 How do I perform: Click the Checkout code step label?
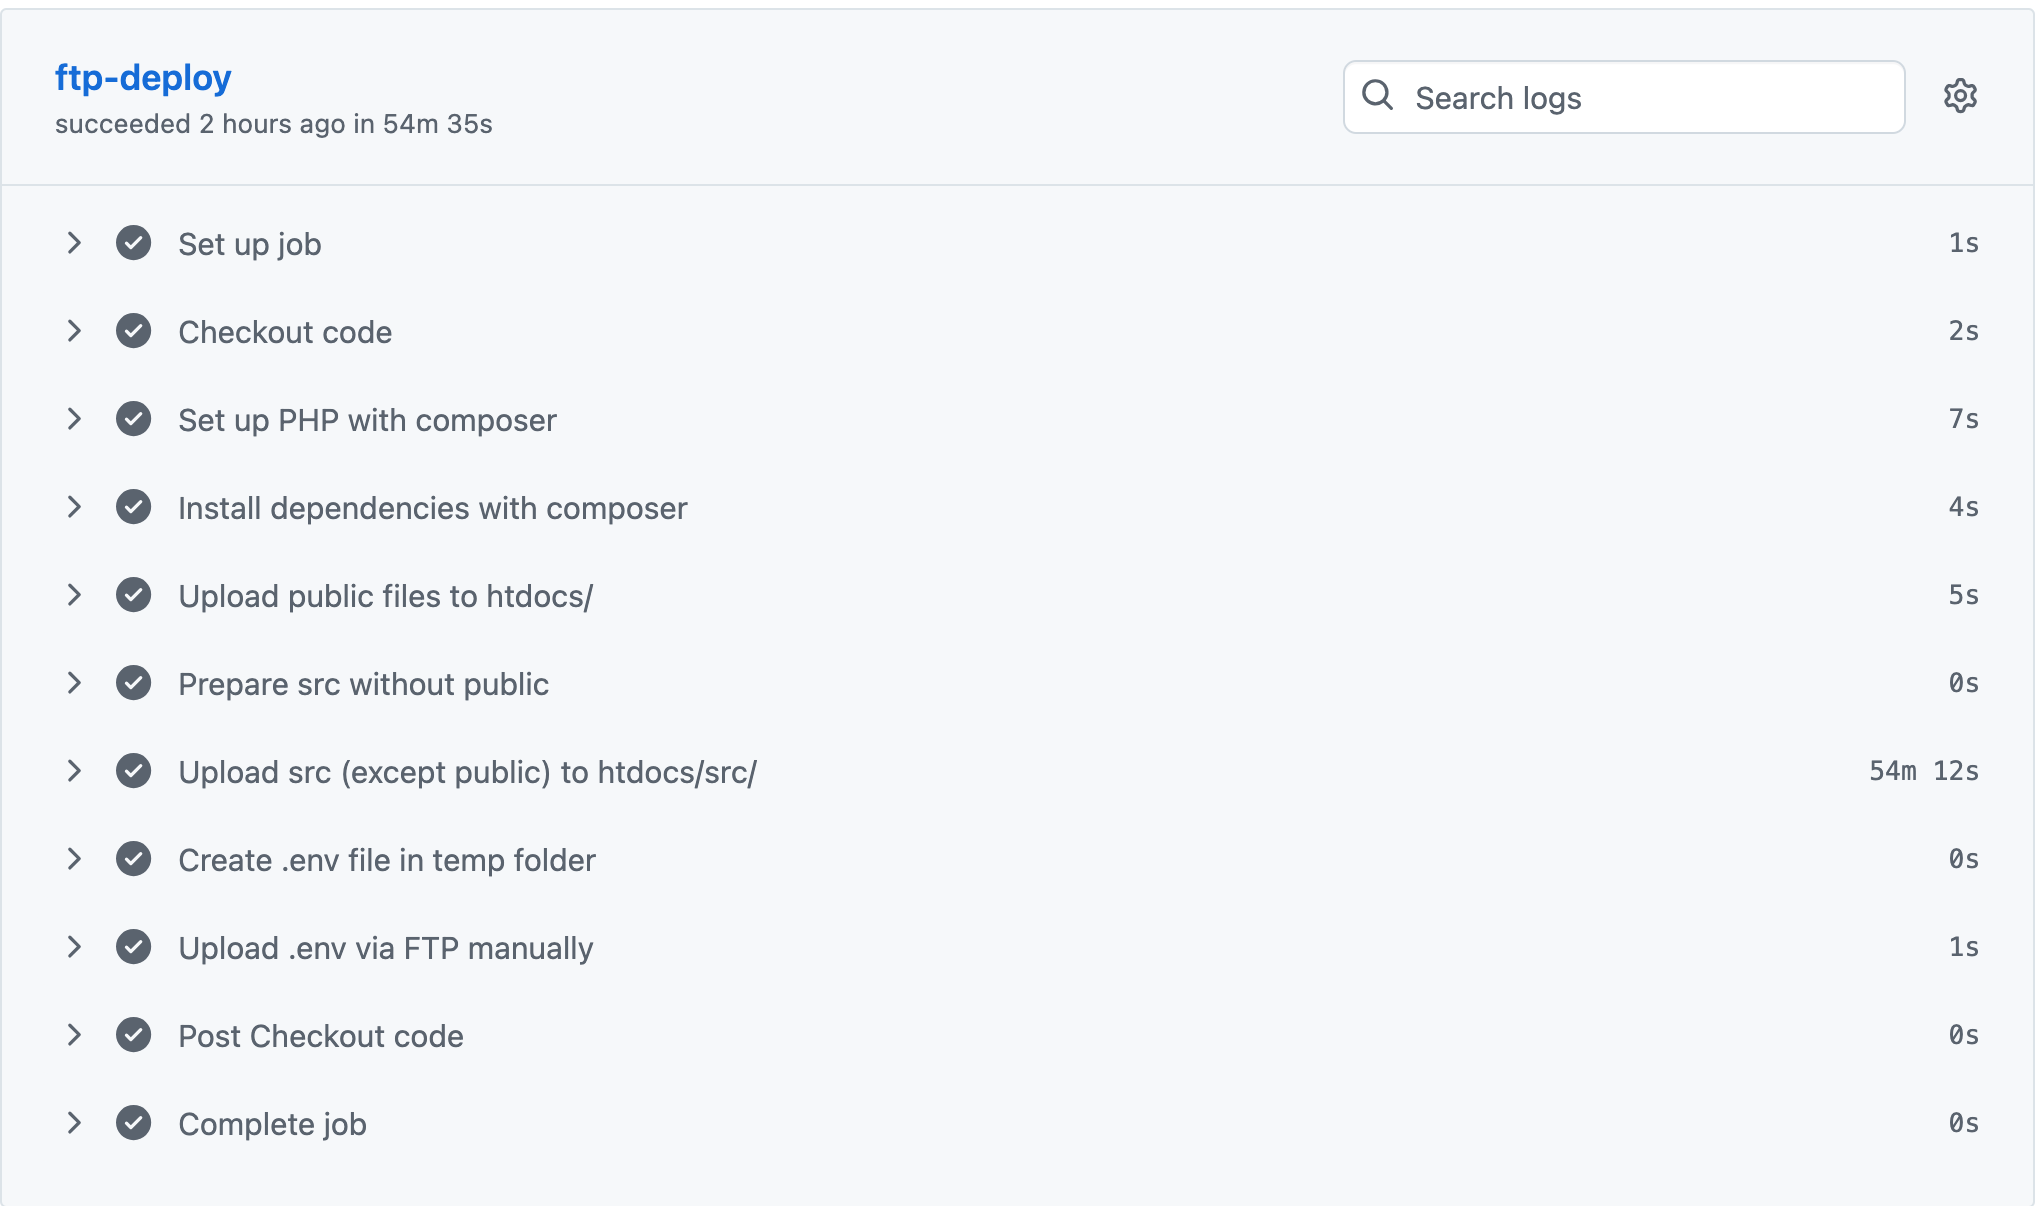pyautogui.click(x=285, y=332)
